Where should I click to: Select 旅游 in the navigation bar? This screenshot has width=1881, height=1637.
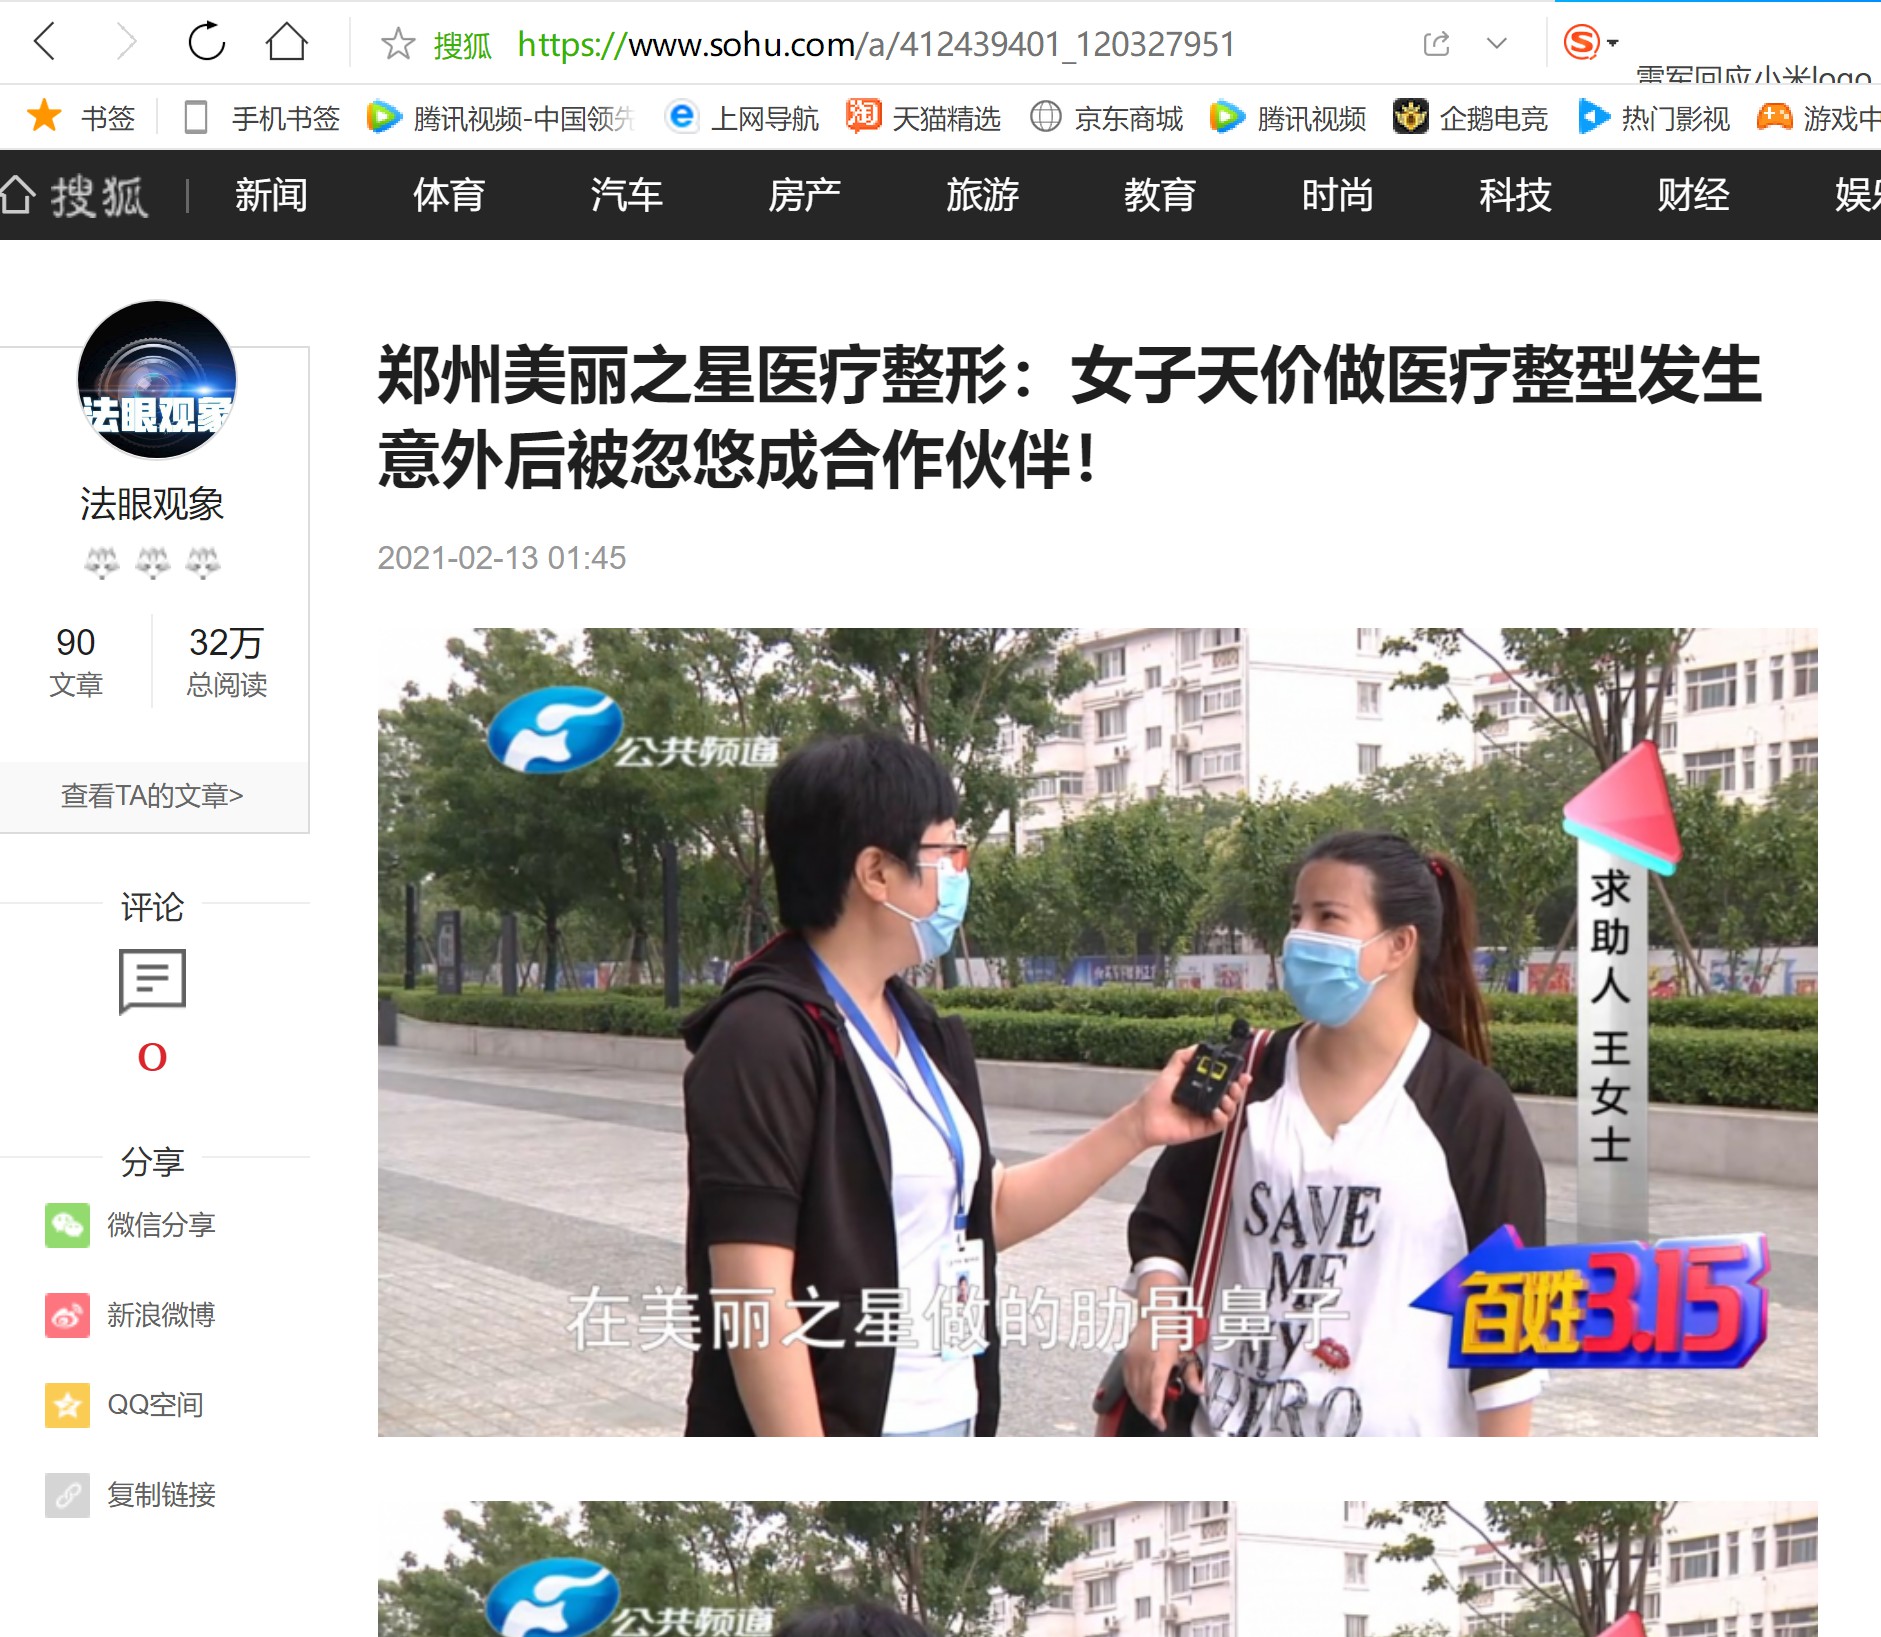(x=982, y=195)
